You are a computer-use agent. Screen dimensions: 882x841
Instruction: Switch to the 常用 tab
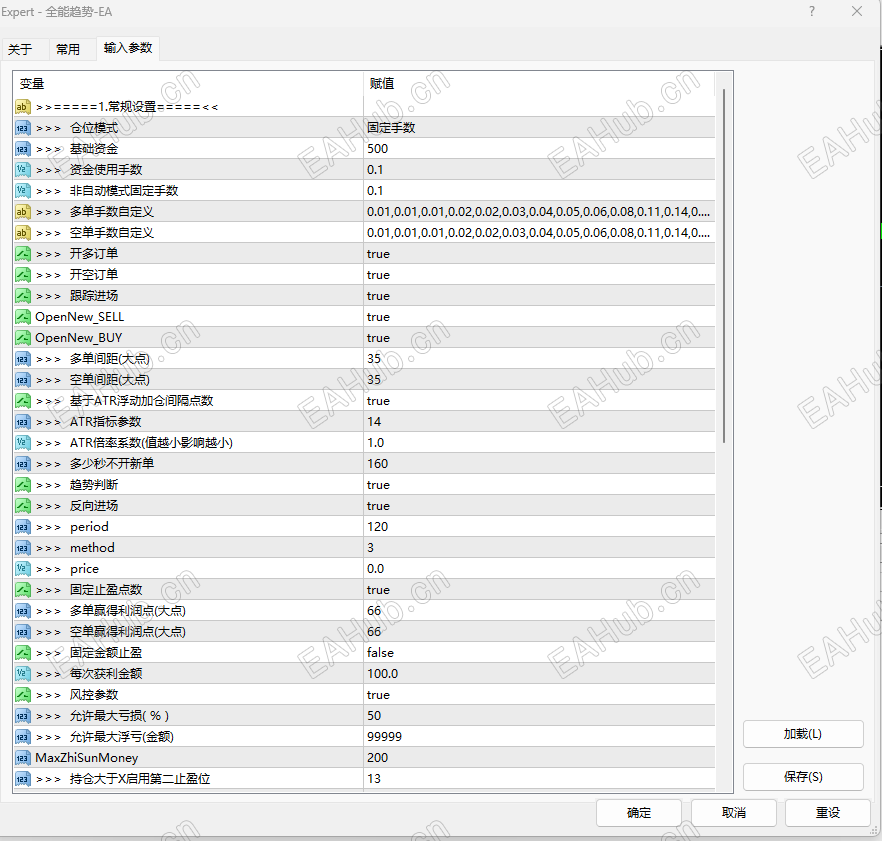pos(68,48)
